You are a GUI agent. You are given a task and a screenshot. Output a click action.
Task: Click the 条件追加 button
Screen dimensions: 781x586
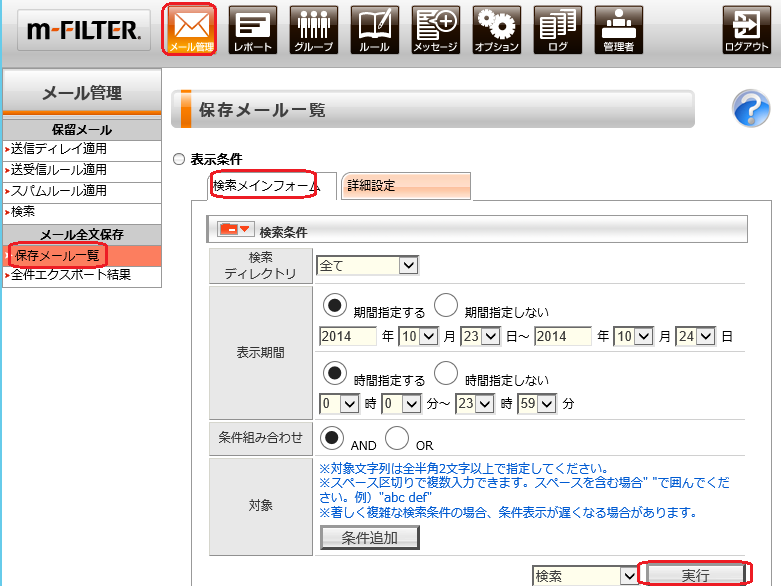coord(369,538)
